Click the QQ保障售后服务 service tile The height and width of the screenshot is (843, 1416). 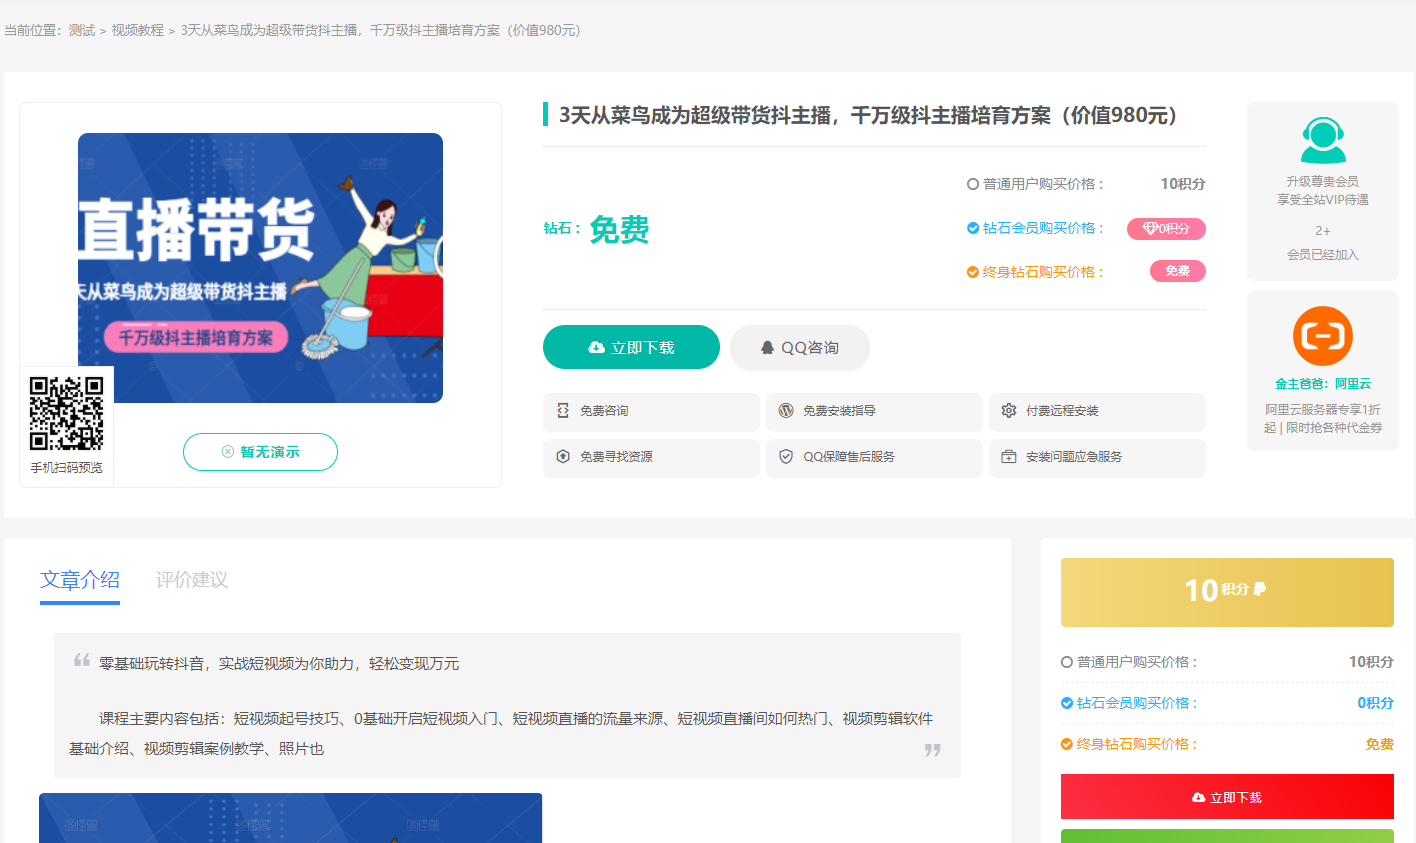point(874,458)
